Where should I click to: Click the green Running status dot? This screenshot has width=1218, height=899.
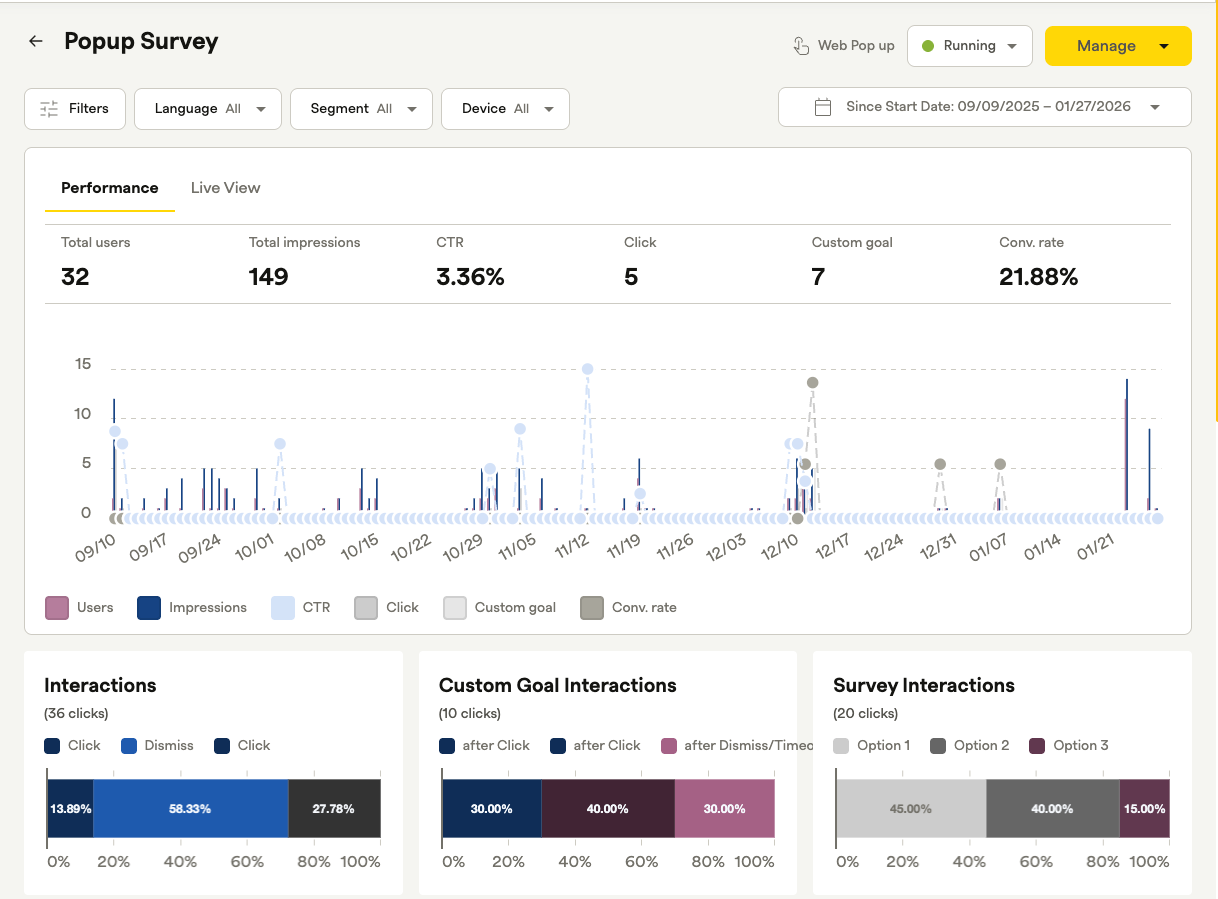pyautogui.click(x=927, y=46)
